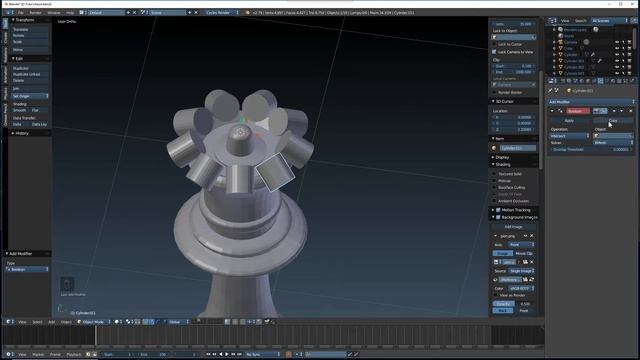Adjust the Overlap Threshold slider
Viewport: 640px width, 360px height.
pos(591,149)
